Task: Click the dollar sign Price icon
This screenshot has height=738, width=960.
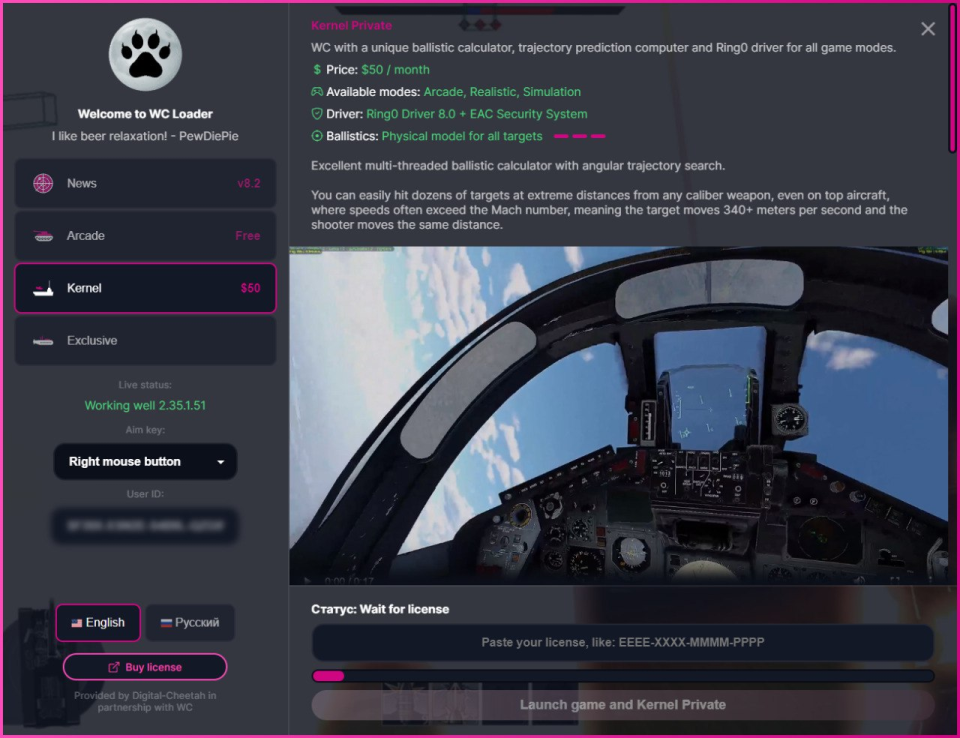Action: coord(317,70)
